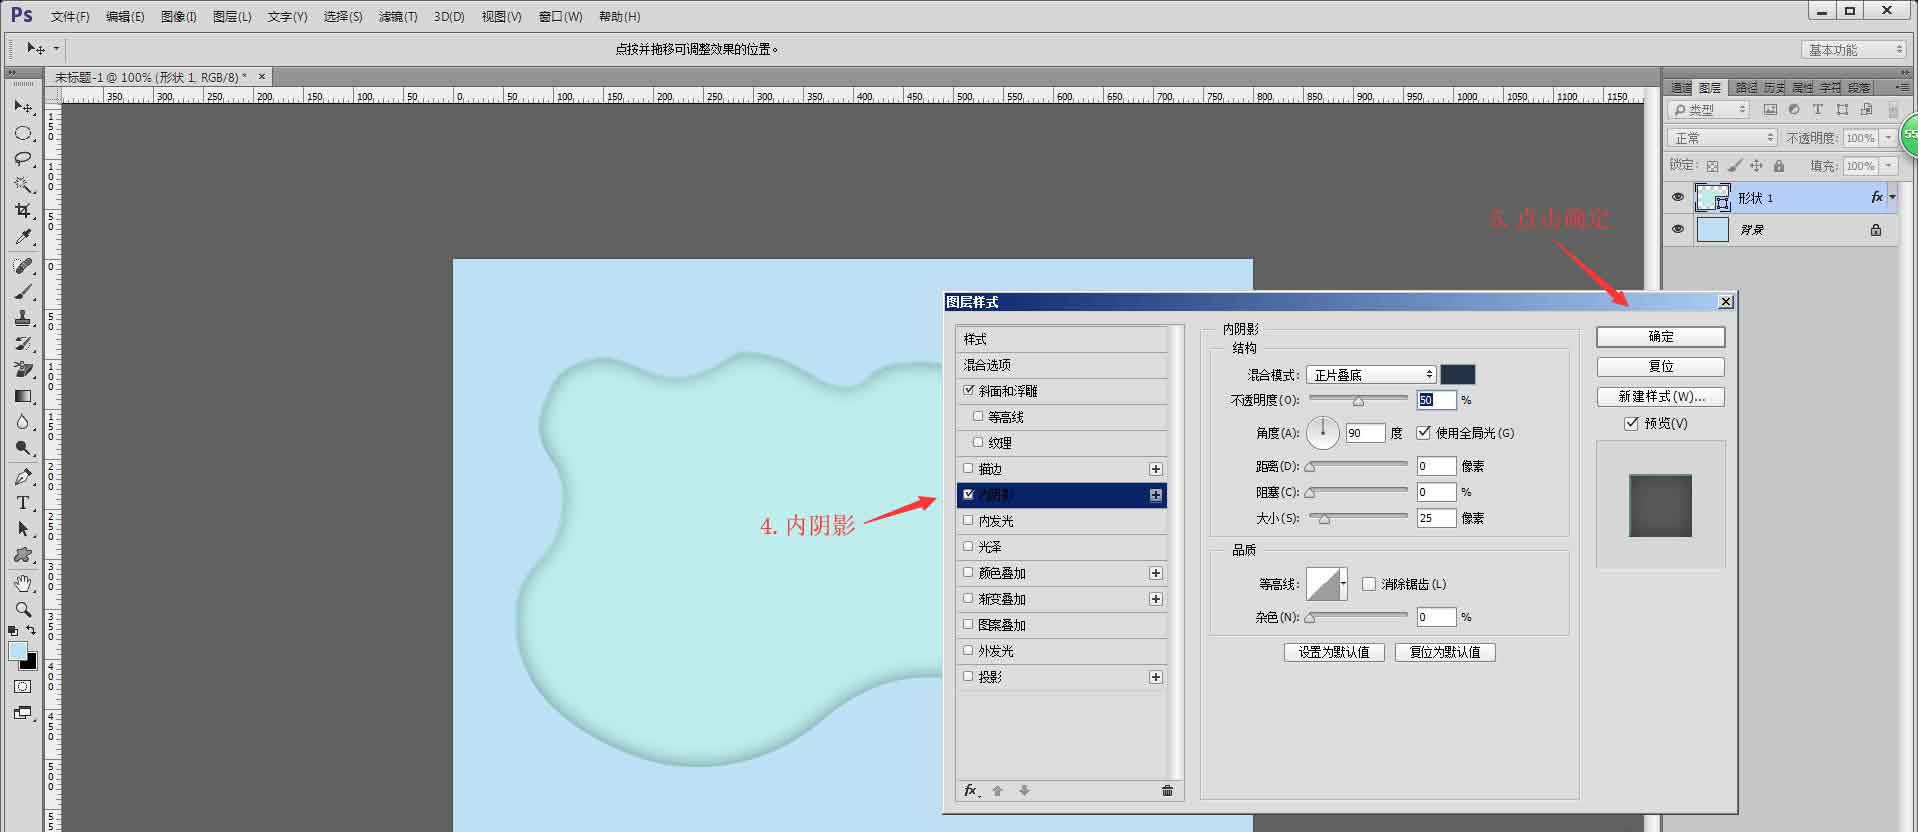Select the Lasso tool
1918x832 pixels.
click(x=23, y=159)
